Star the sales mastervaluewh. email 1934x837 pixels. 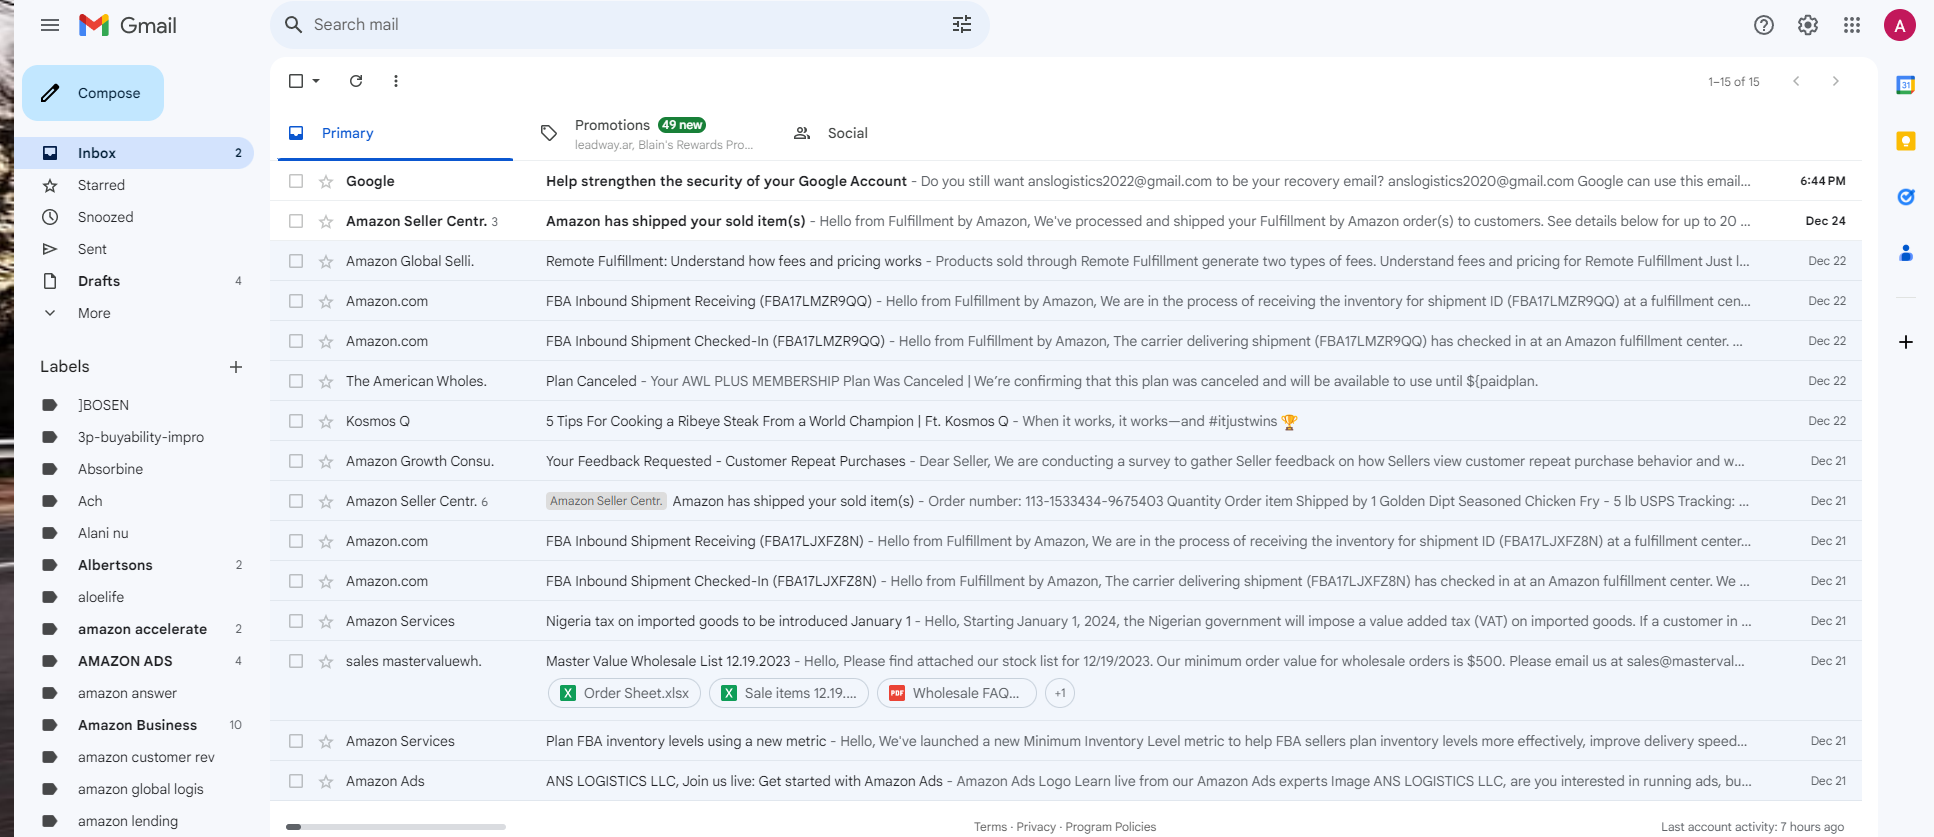tap(326, 661)
